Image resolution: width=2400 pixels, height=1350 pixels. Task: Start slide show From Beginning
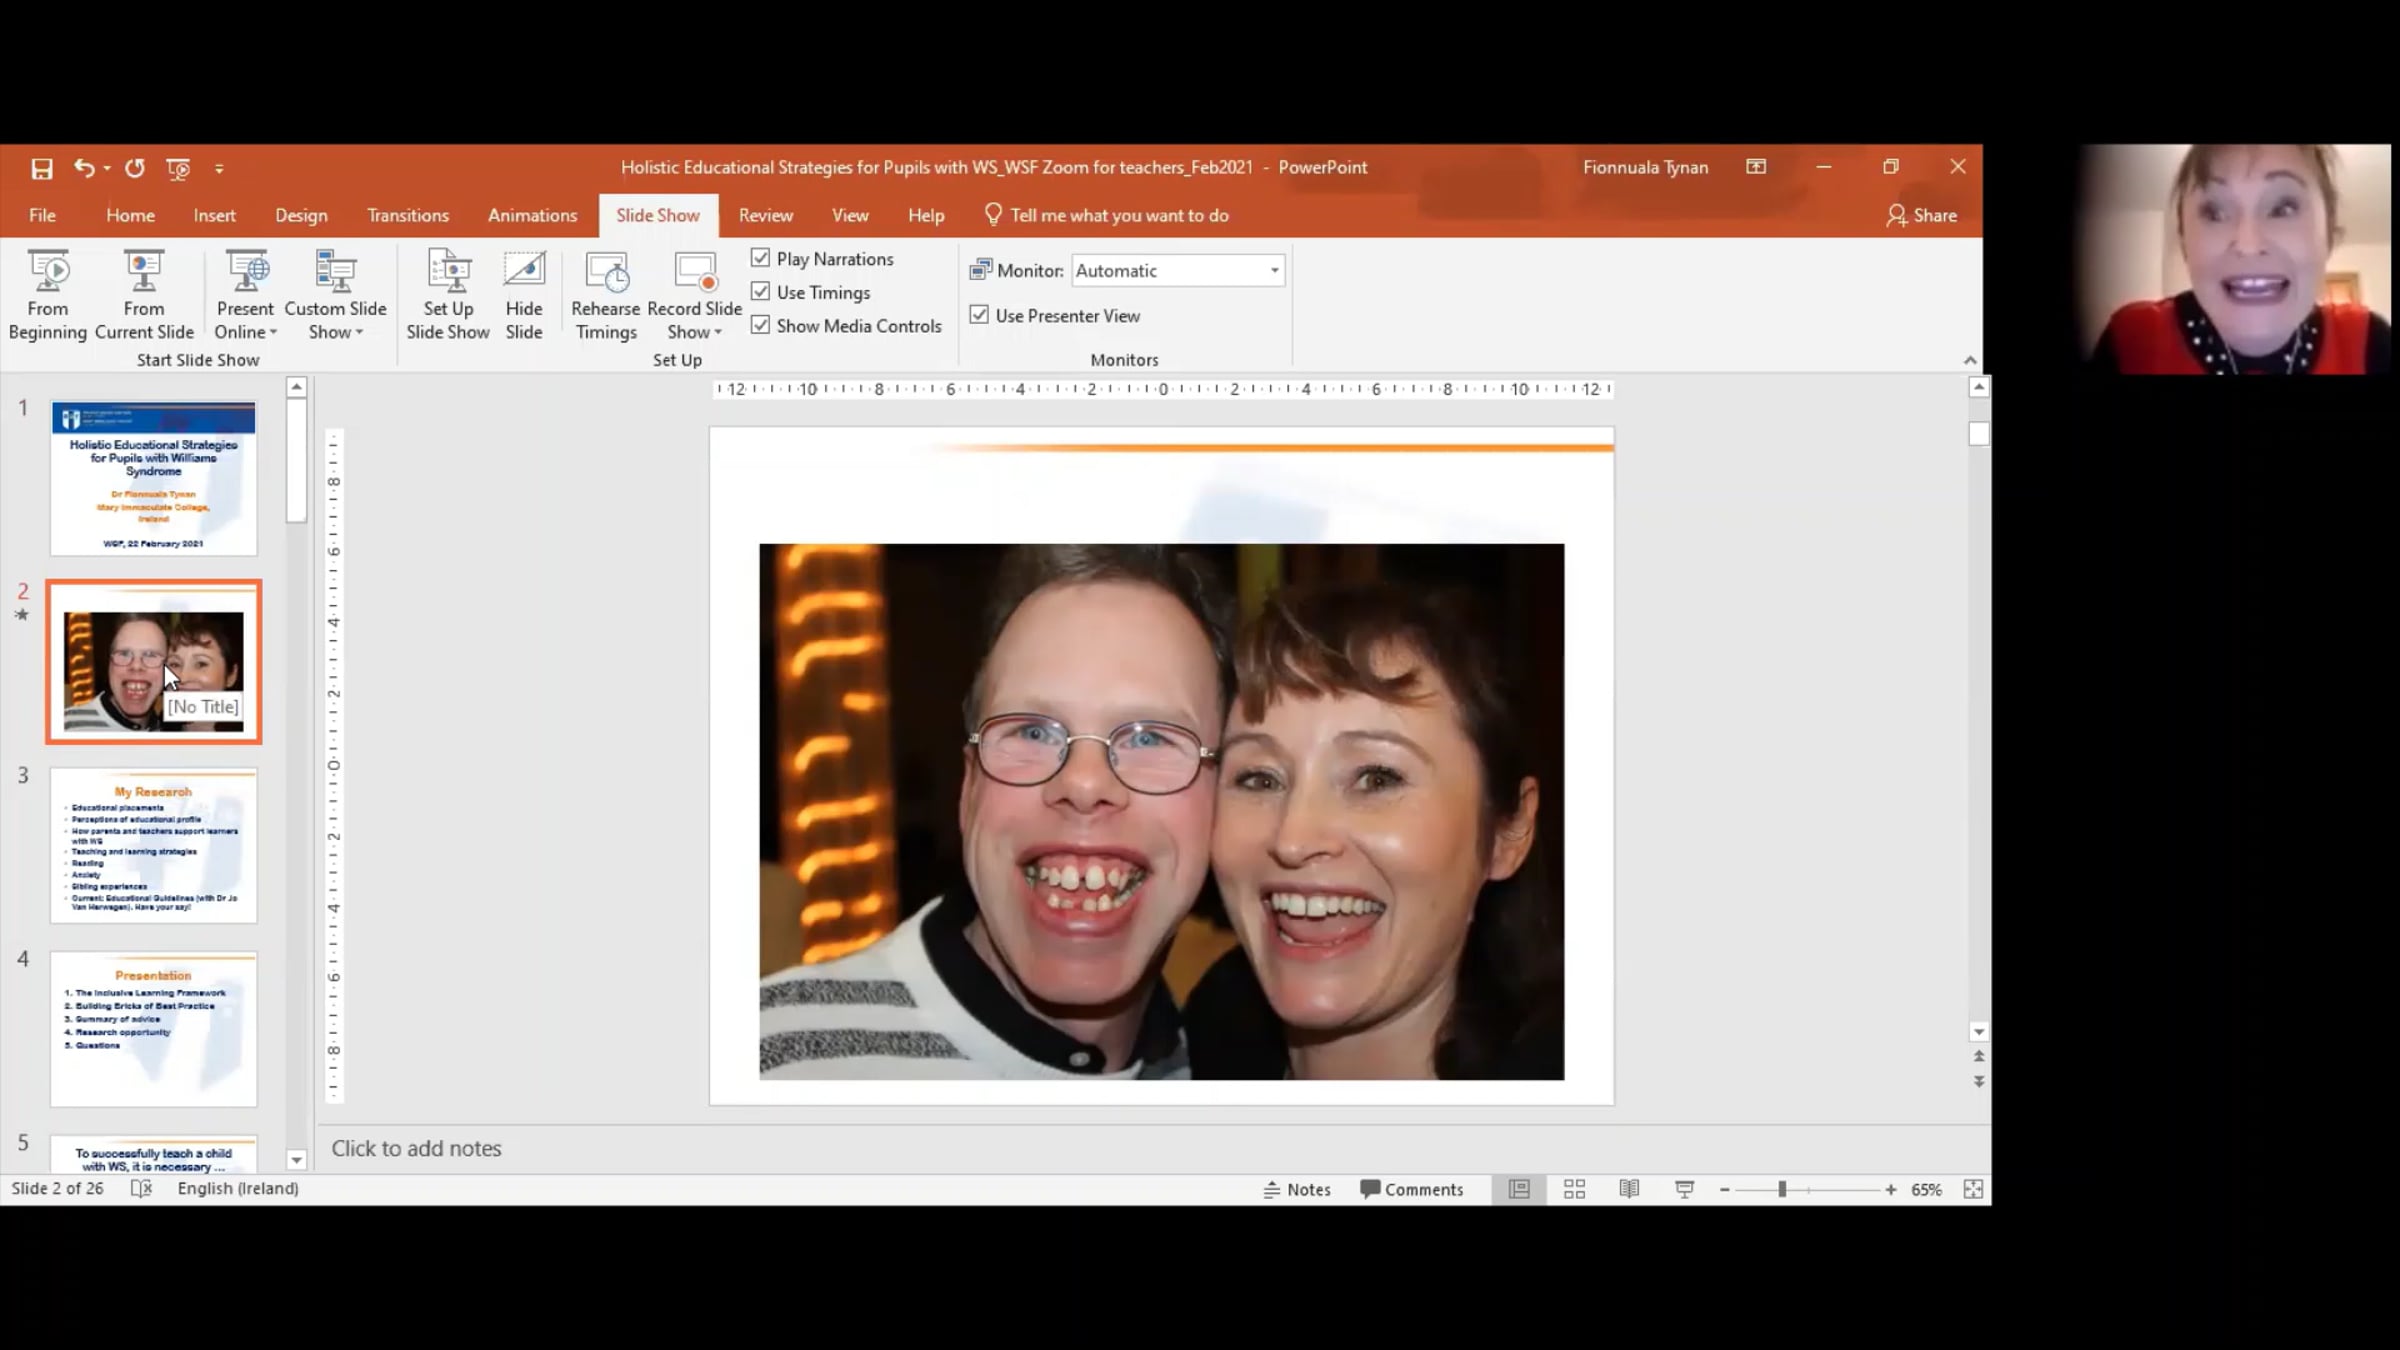pyautogui.click(x=48, y=295)
